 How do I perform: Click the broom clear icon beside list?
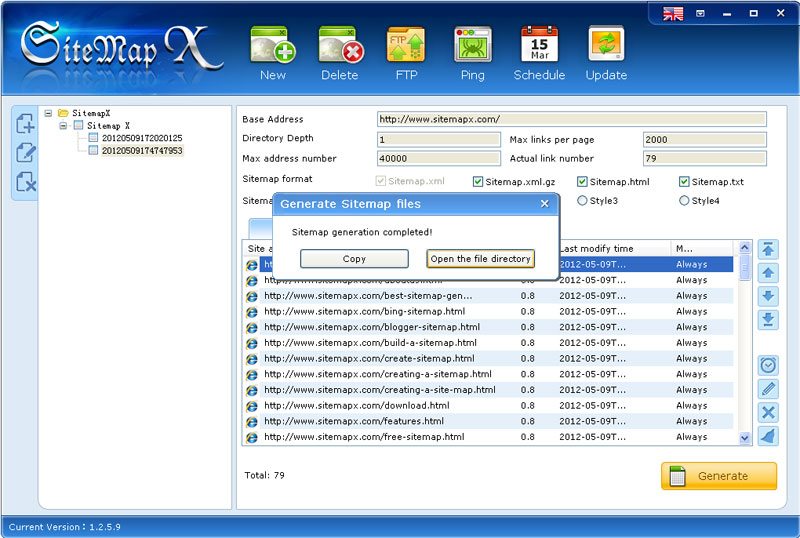click(768, 436)
